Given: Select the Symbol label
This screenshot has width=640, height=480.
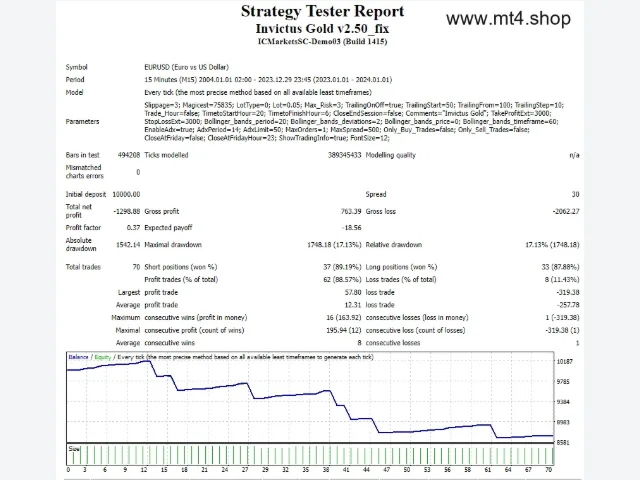Looking at the screenshot, I should pos(76,67).
